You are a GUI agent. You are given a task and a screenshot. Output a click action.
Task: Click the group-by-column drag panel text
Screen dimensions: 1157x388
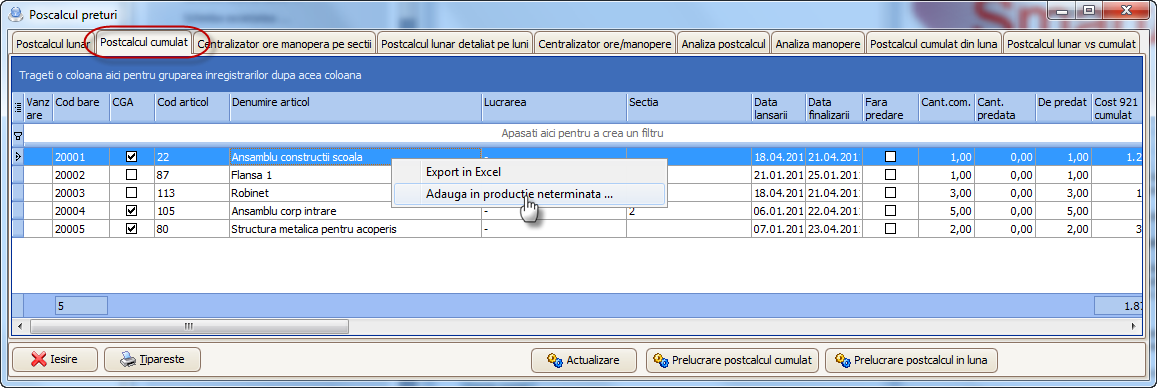coord(189,75)
